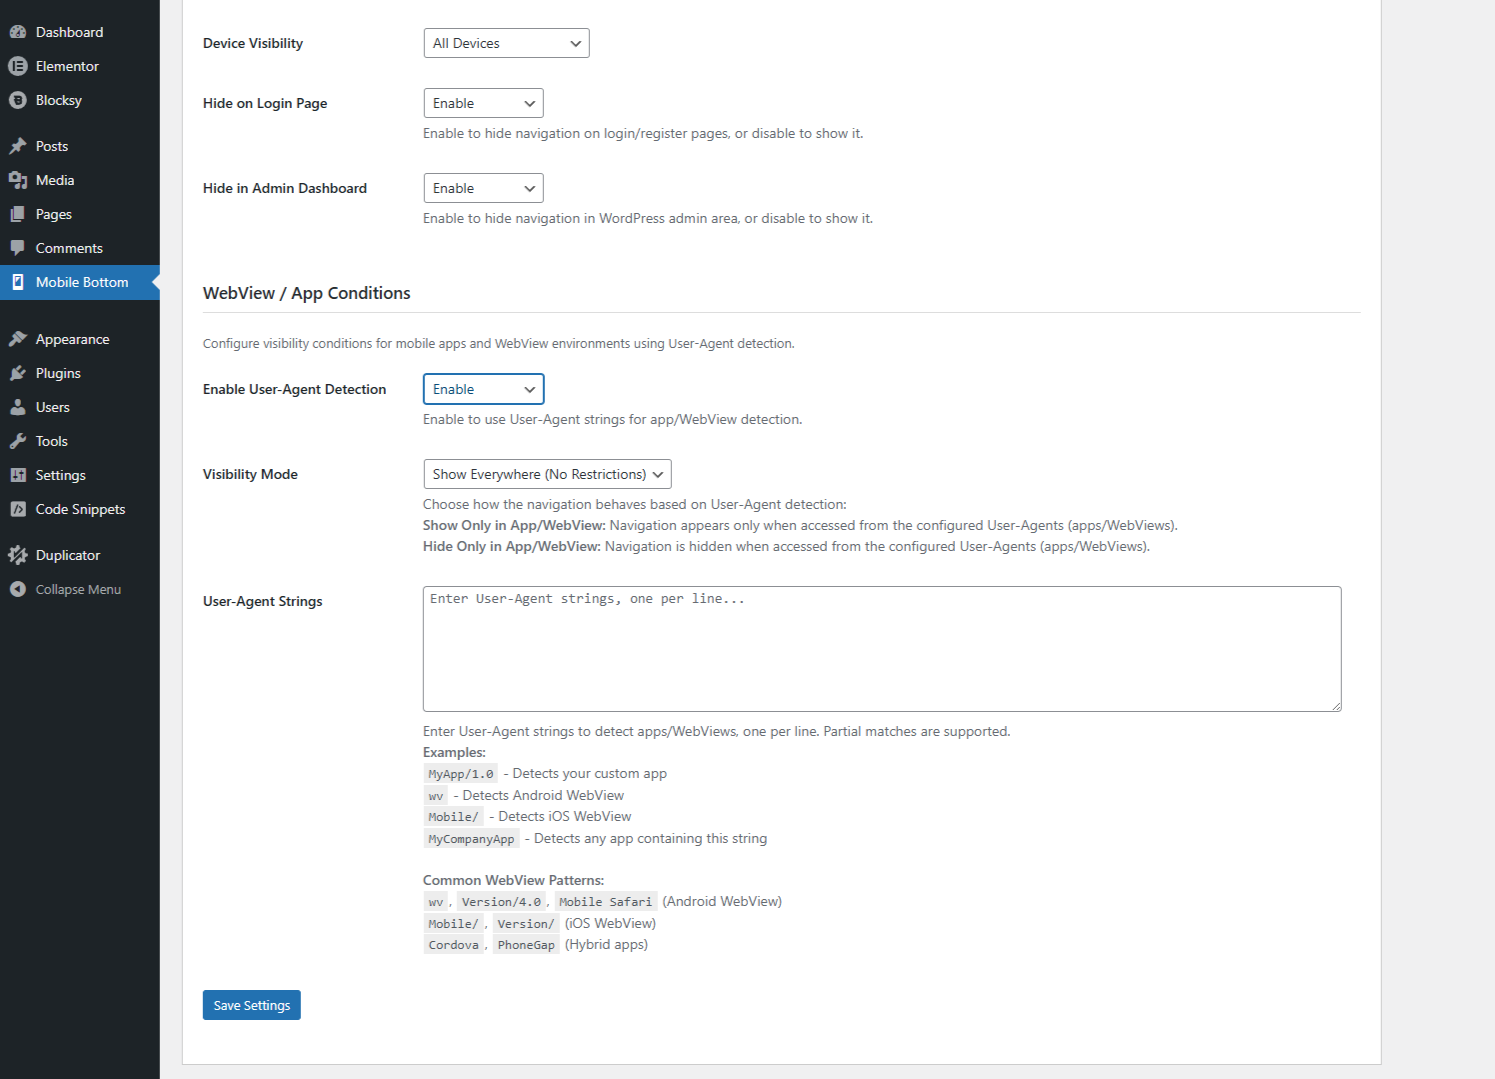Click the Tools wrench icon
Viewport: 1495px width, 1079px height.
click(x=17, y=441)
